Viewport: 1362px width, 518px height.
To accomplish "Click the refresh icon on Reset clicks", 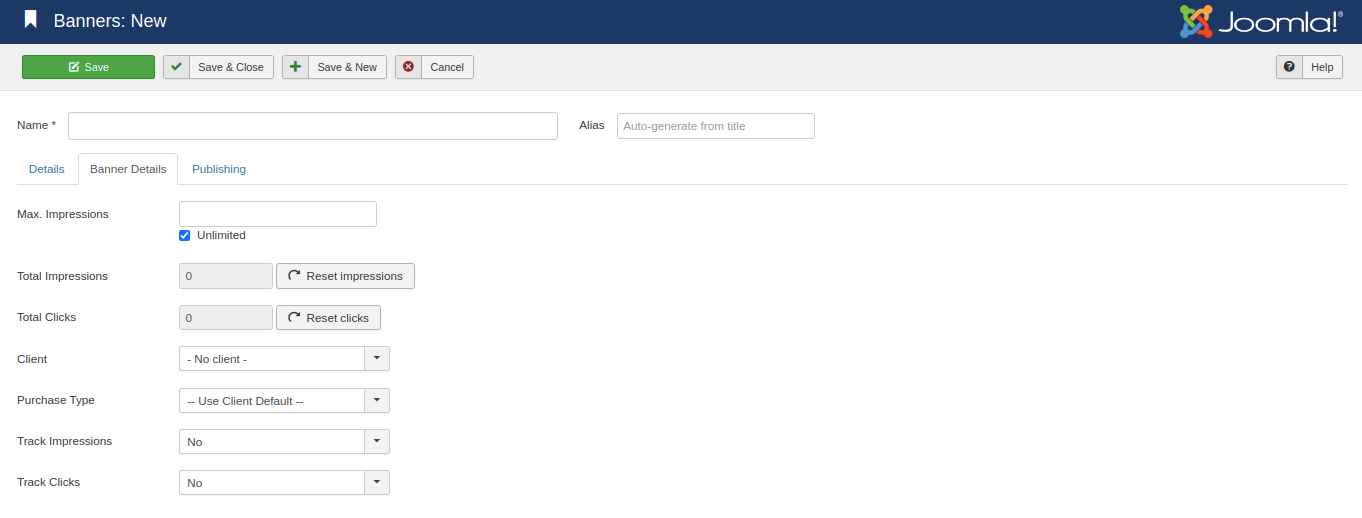I will pyautogui.click(x=294, y=318).
